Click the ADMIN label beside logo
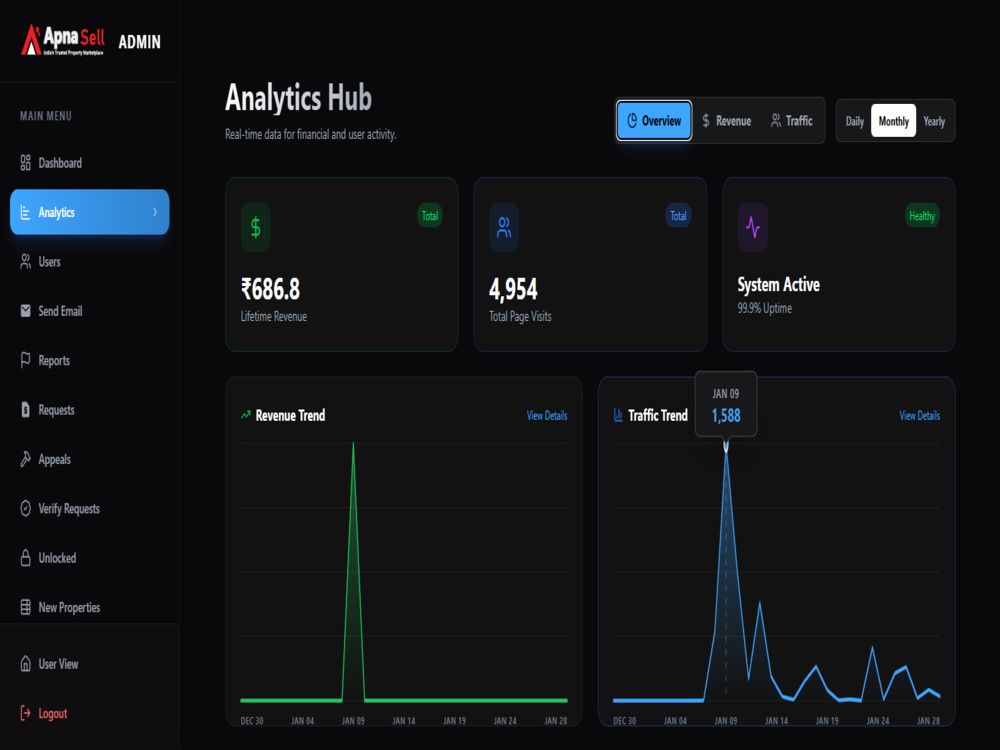The width and height of the screenshot is (1000, 750). pyautogui.click(x=140, y=42)
